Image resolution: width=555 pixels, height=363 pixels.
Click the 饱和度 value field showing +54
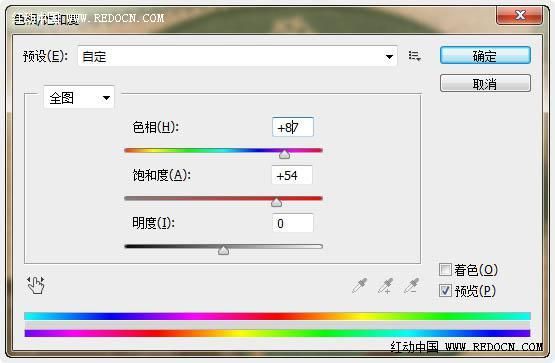pos(292,175)
